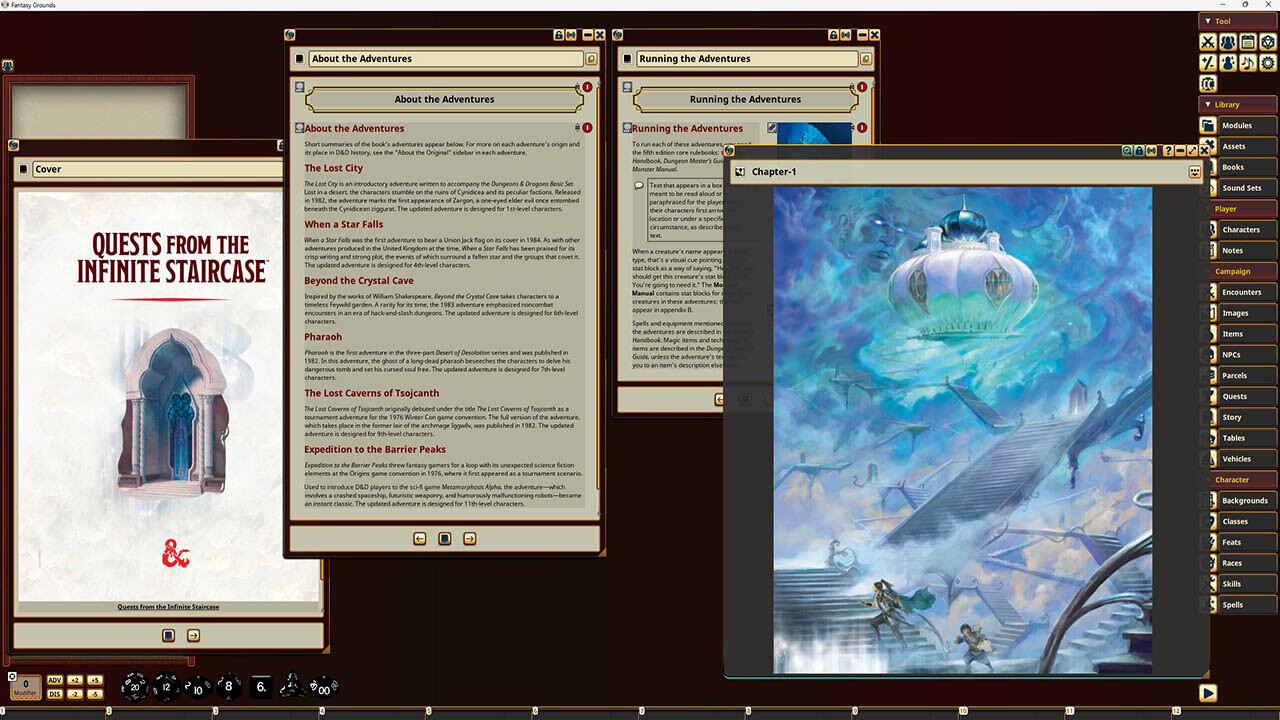
Task: Follow the Quests from the Infinite Staircase link
Action: tap(166, 607)
